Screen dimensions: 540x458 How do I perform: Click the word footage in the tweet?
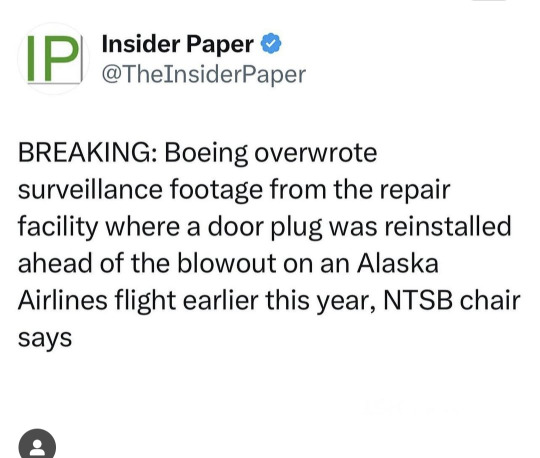[216, 190]
